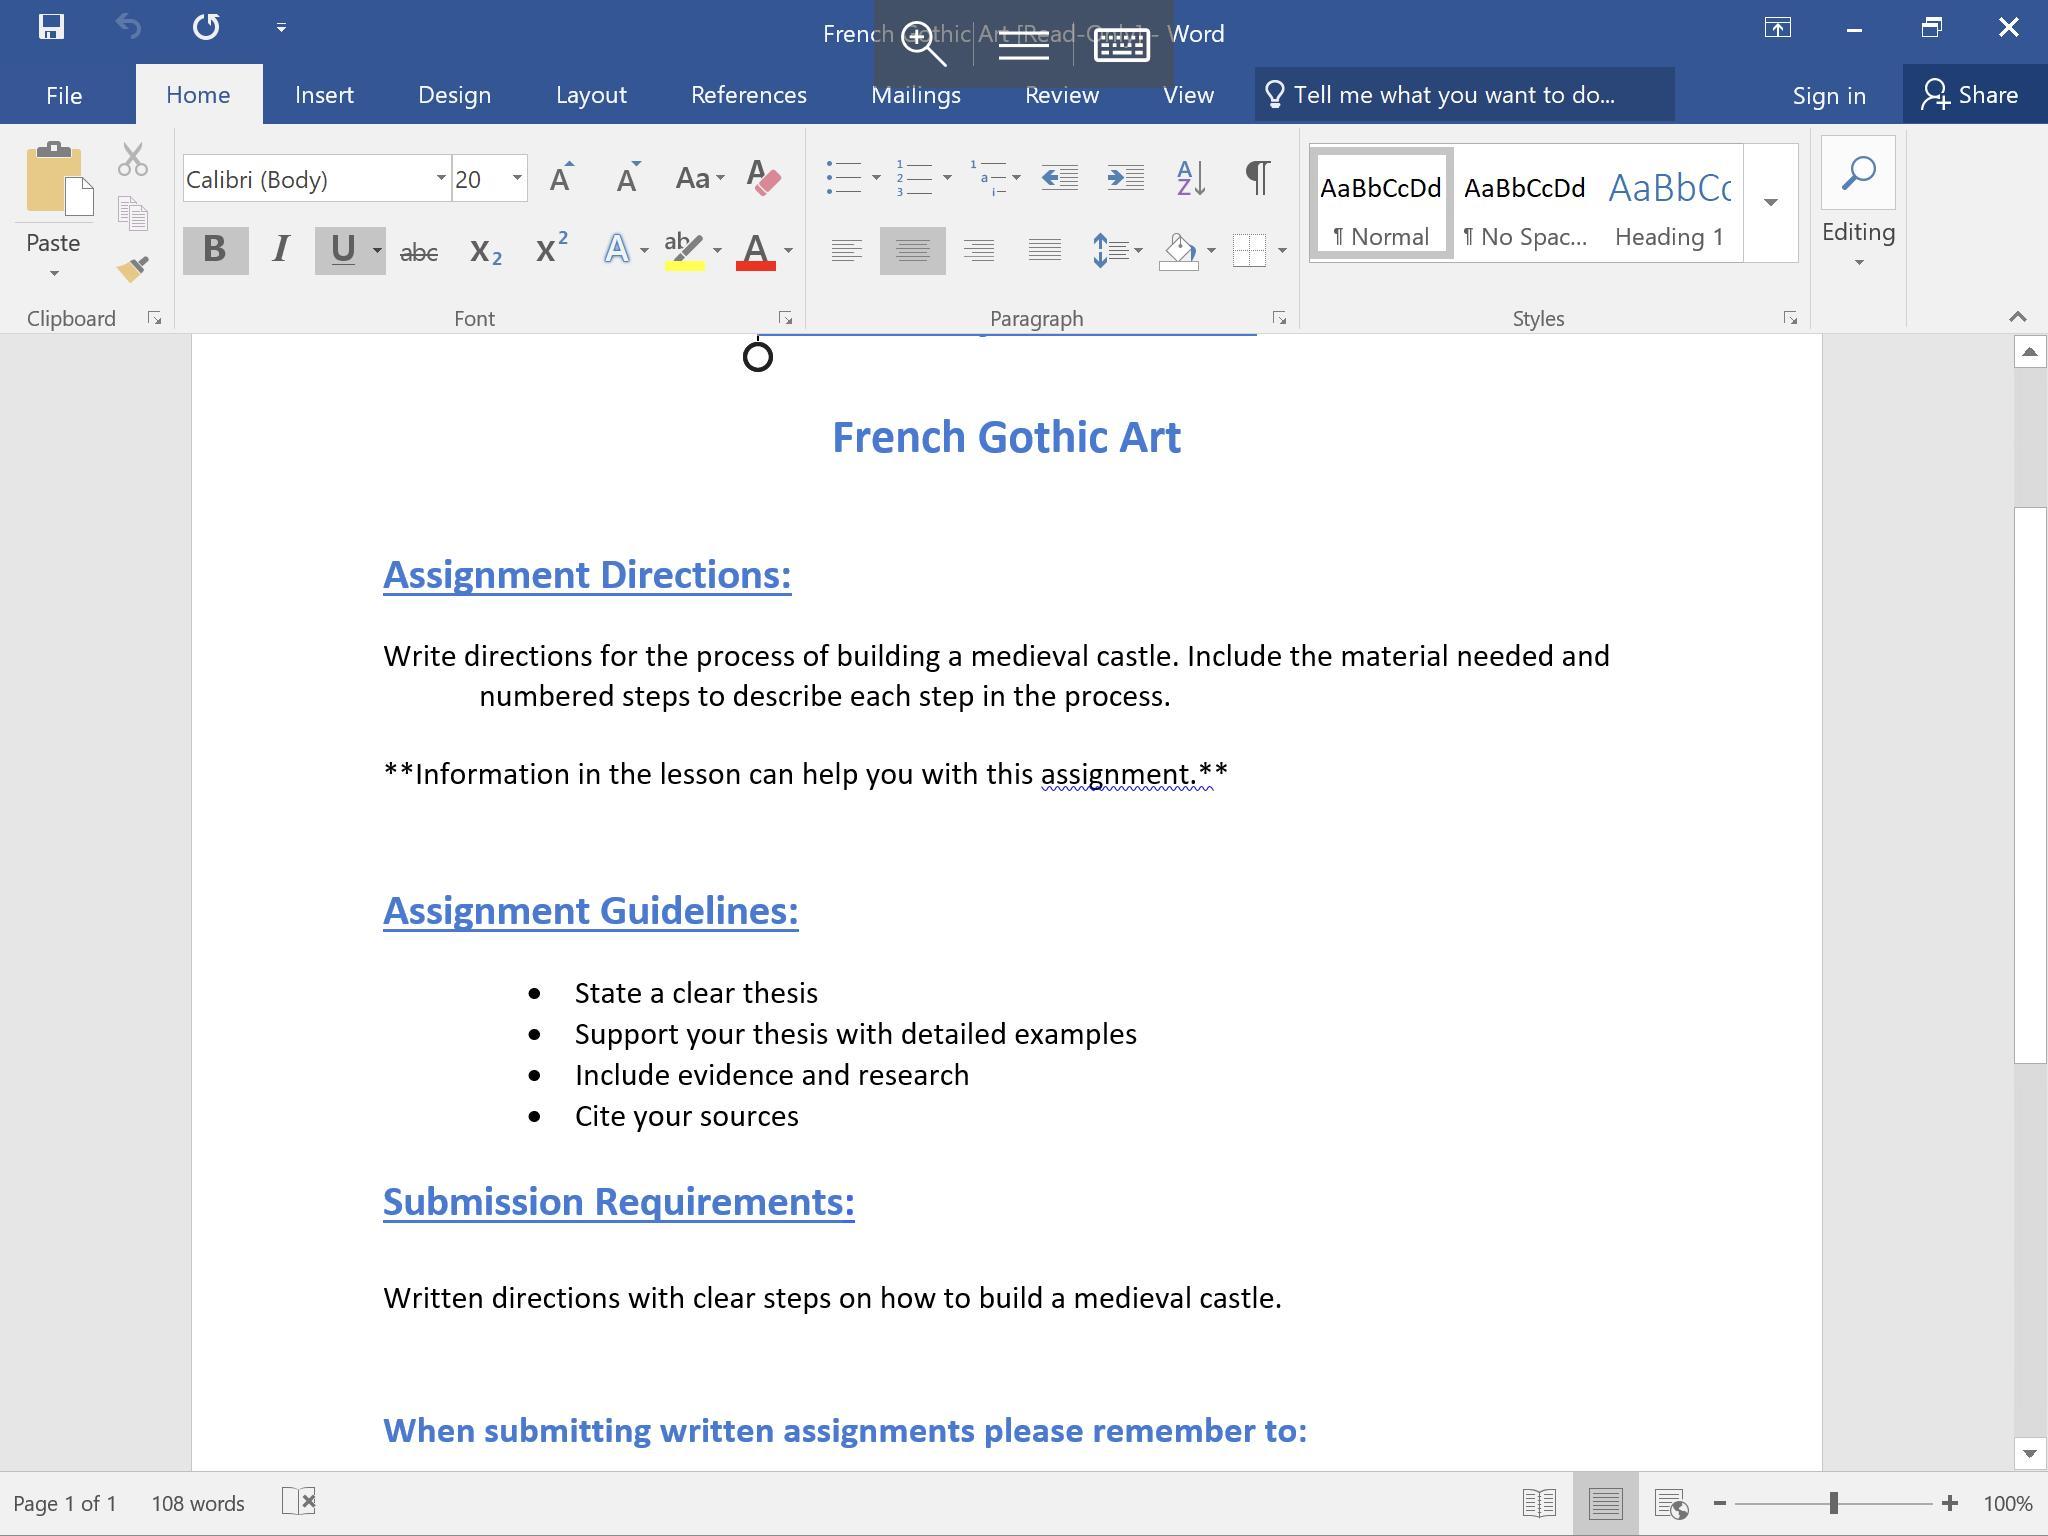Toggle Bold formatting off

(214, 250)
